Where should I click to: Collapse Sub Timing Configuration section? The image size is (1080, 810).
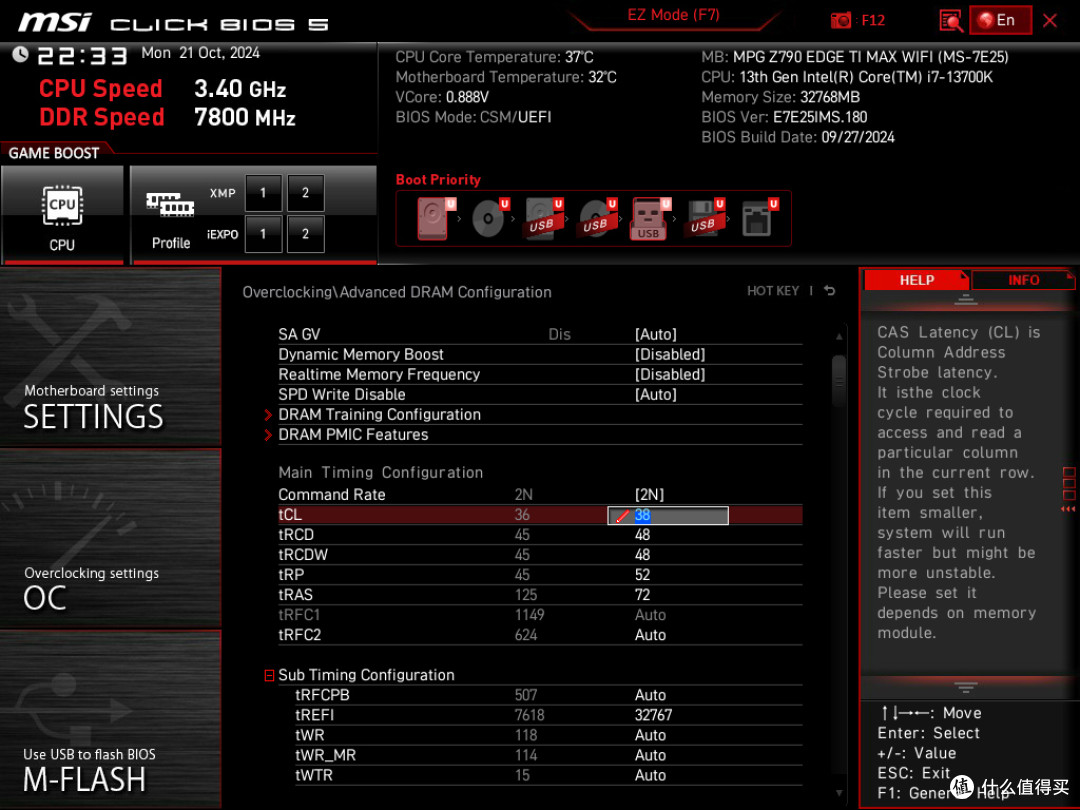[x=269, y=676]
